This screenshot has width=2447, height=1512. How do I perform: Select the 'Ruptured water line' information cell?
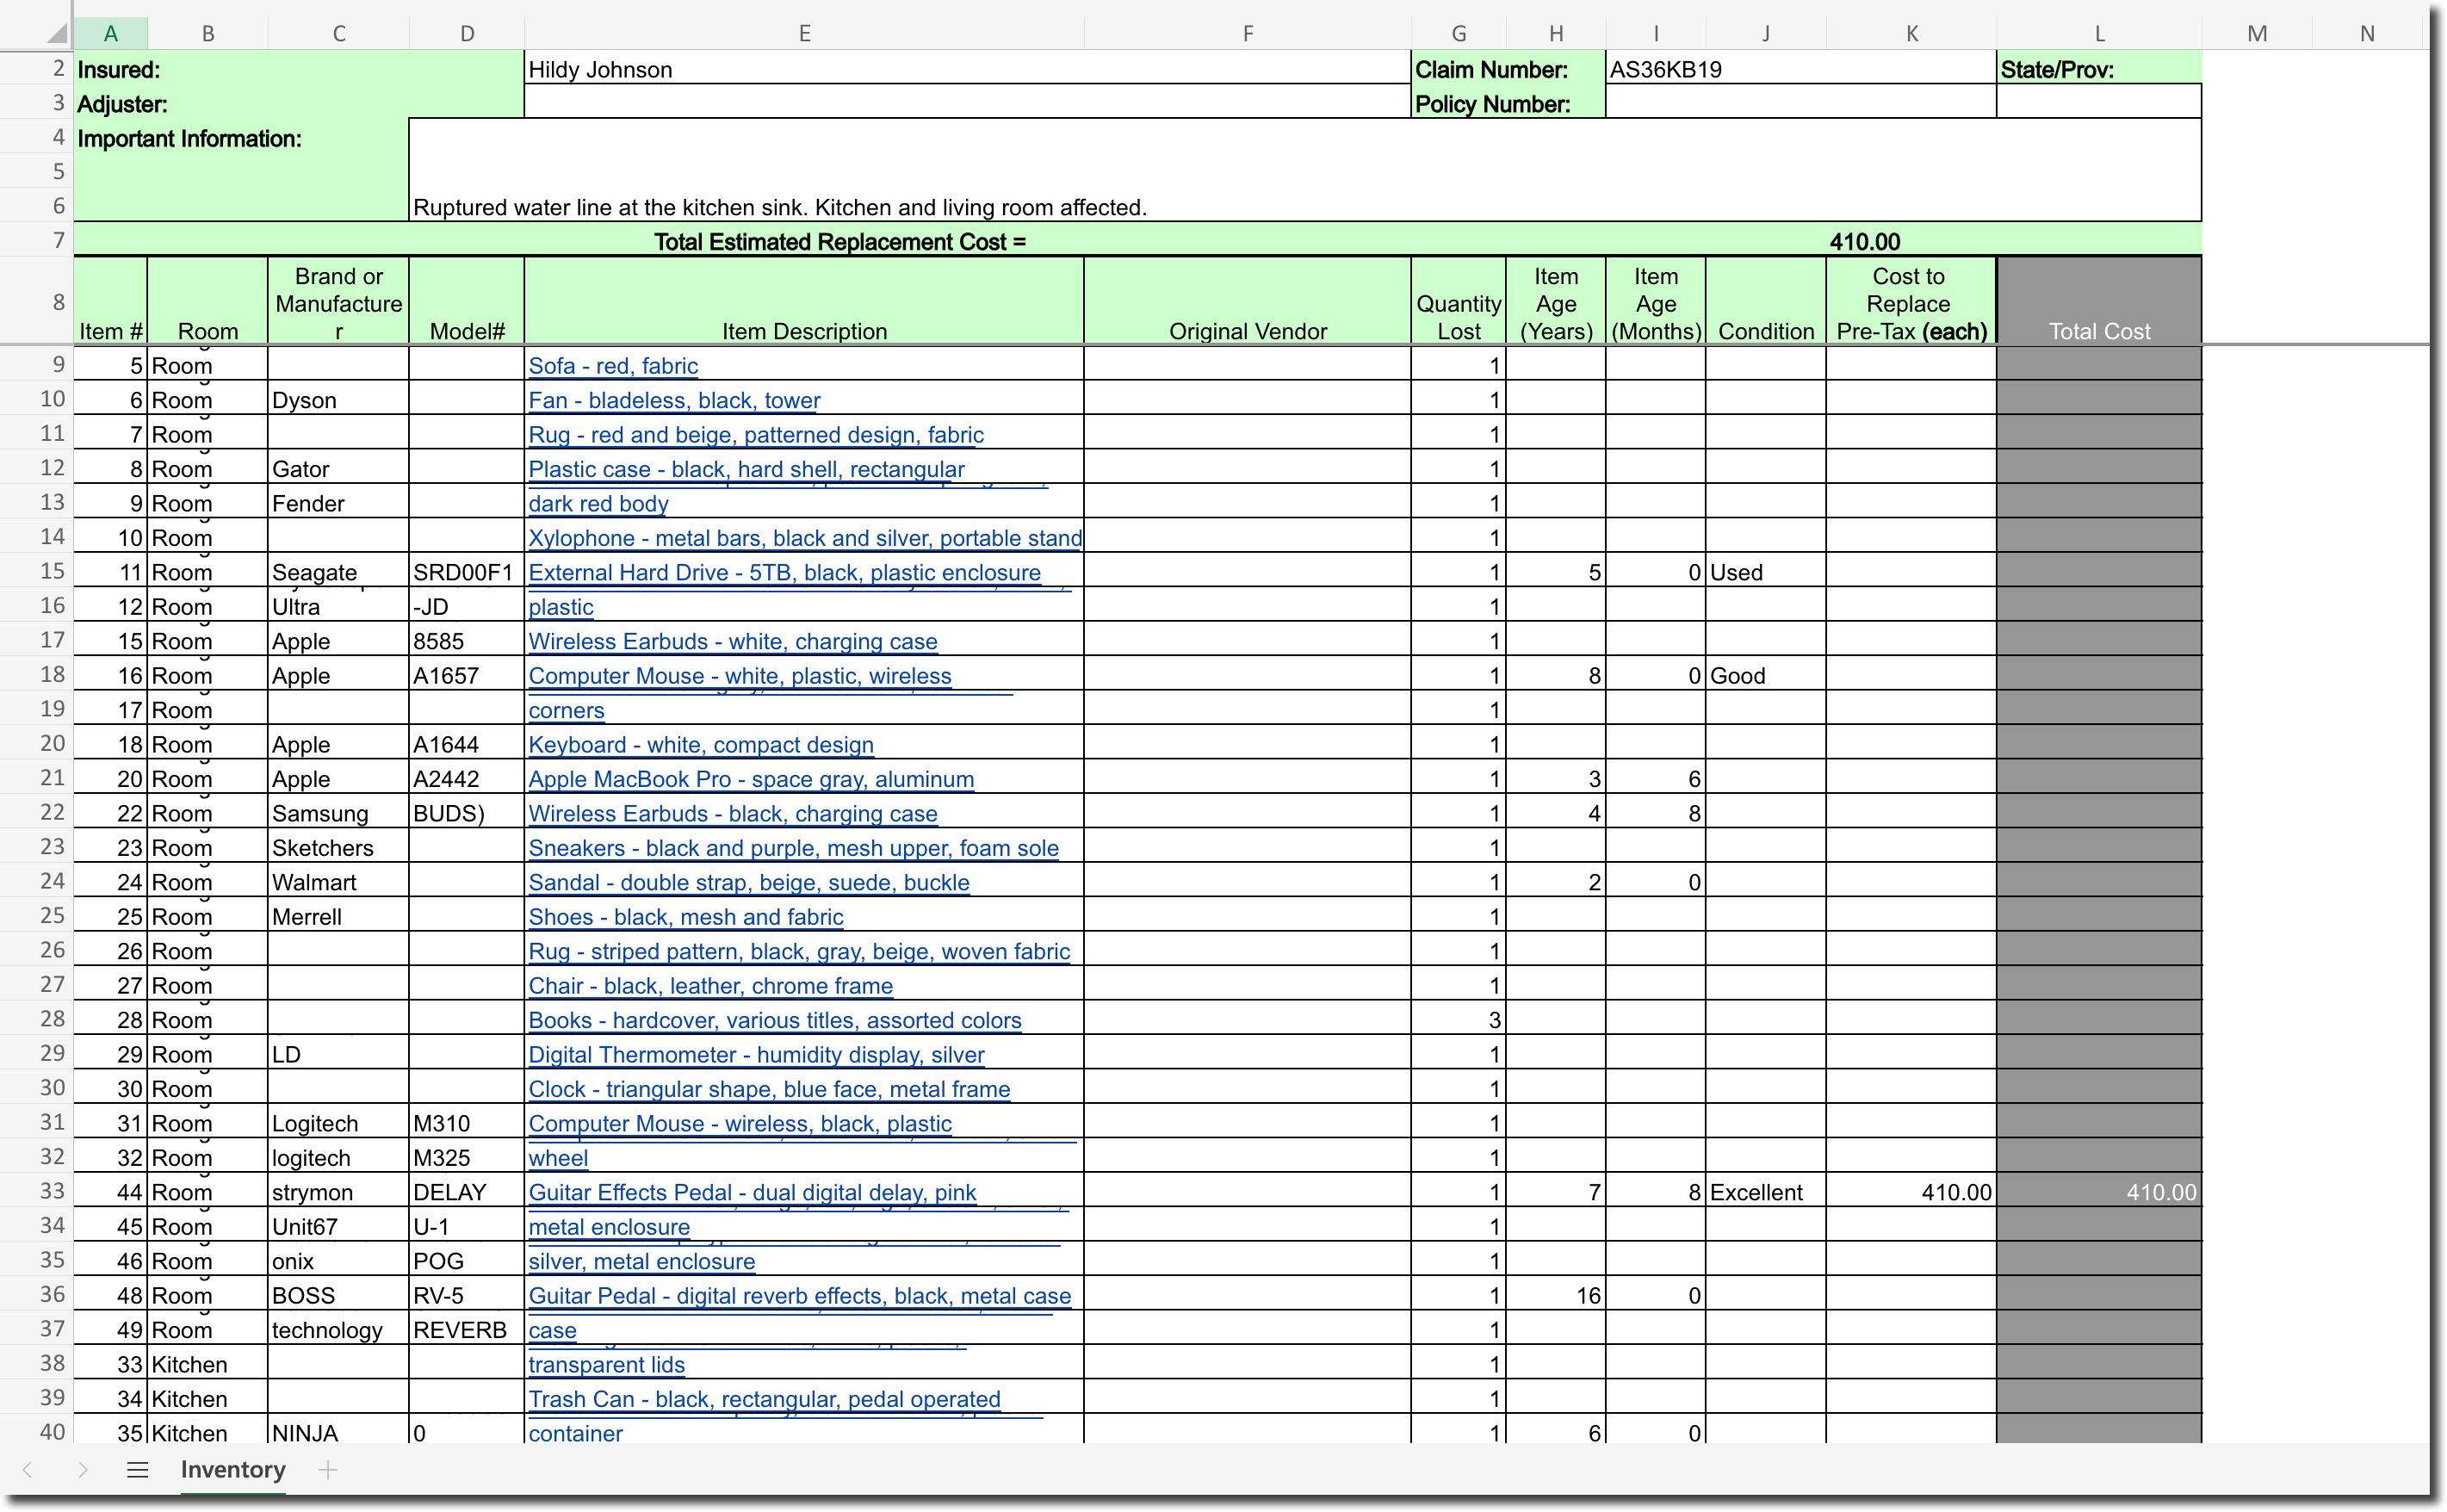click(x=1305, y=171)
